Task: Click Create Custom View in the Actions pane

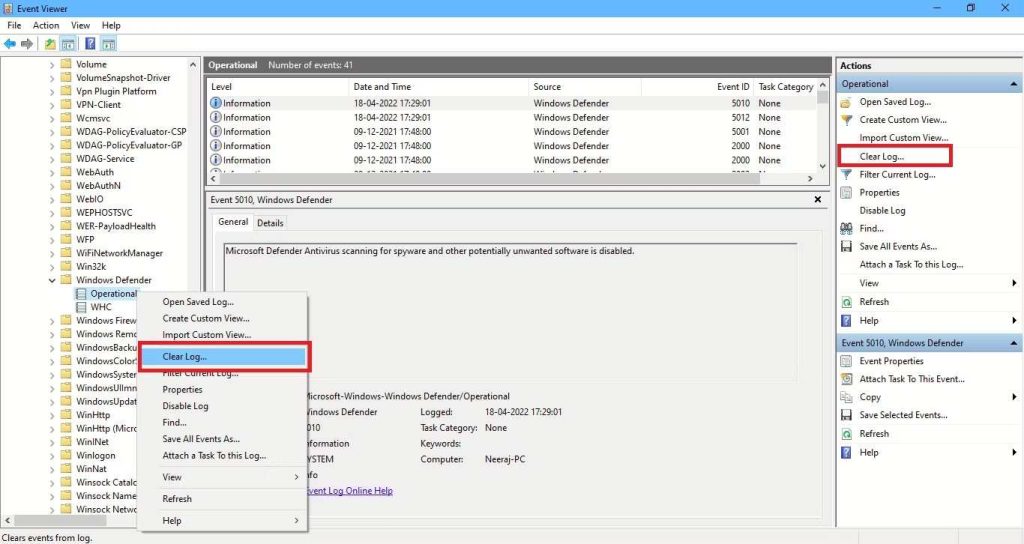Action: pyautogui.click(x=903, y=120)
